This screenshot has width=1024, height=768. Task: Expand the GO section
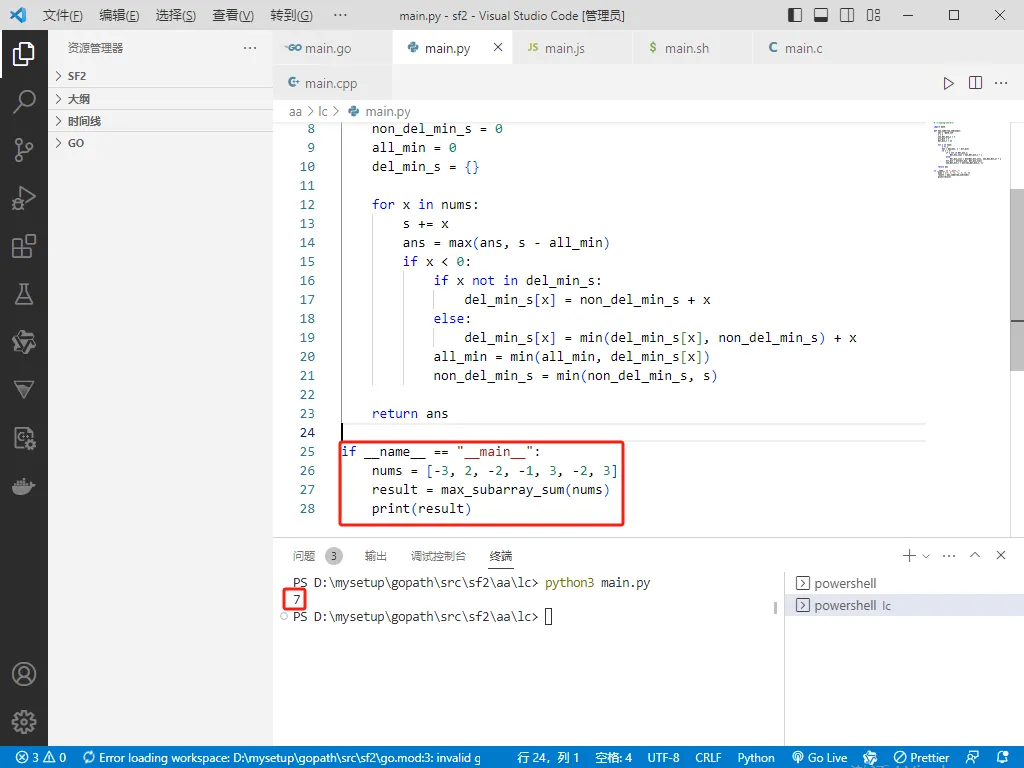tap(161, 143)
